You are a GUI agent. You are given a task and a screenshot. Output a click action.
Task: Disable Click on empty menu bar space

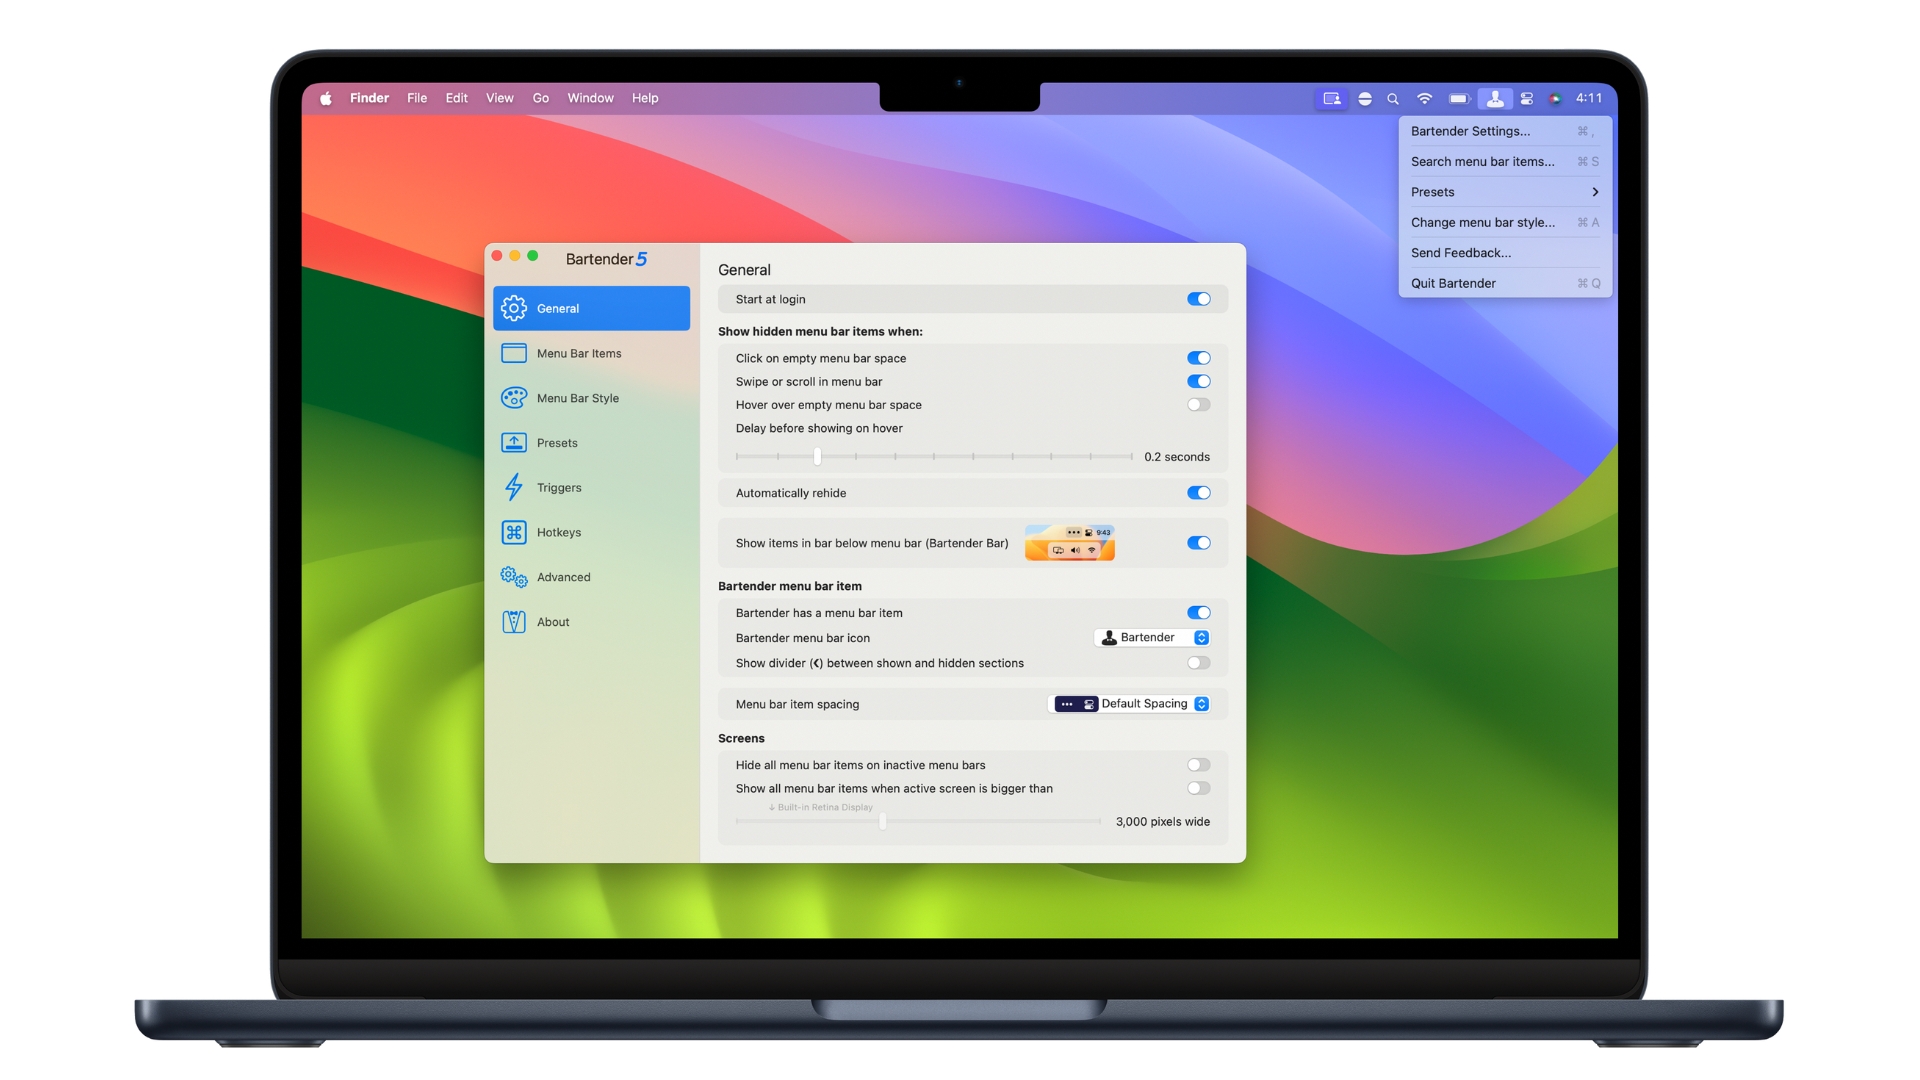(x=1199, y=358)
